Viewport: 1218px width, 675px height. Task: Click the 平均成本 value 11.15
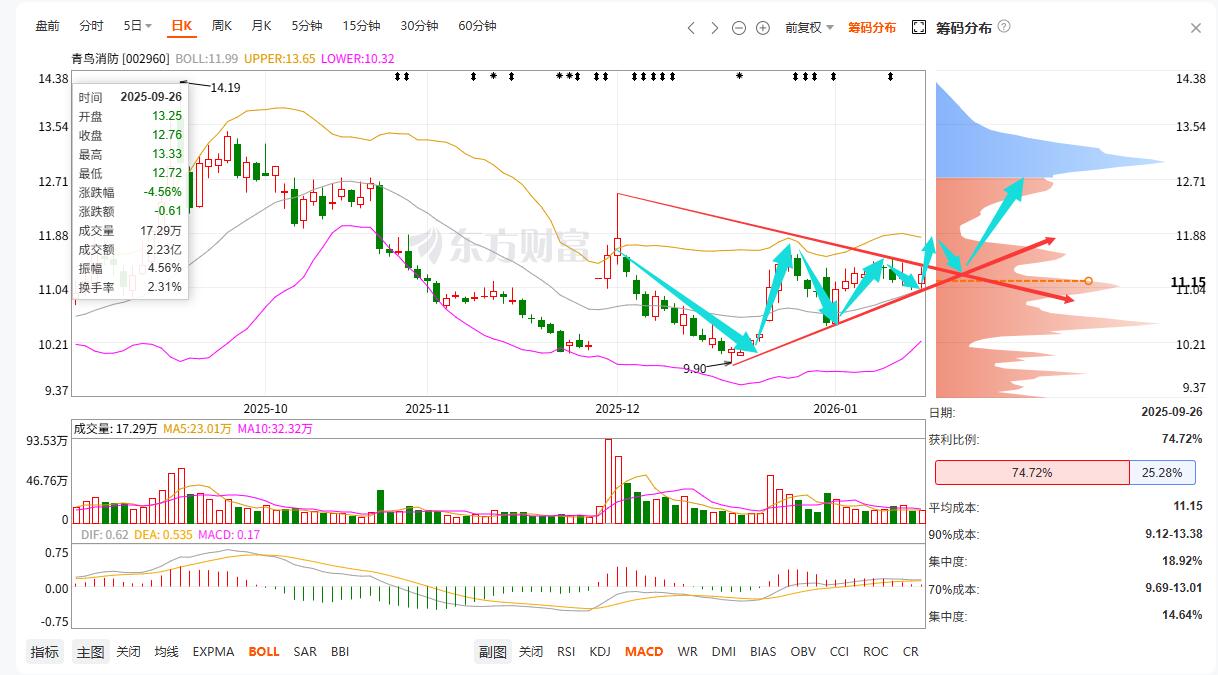(1188, 507)
